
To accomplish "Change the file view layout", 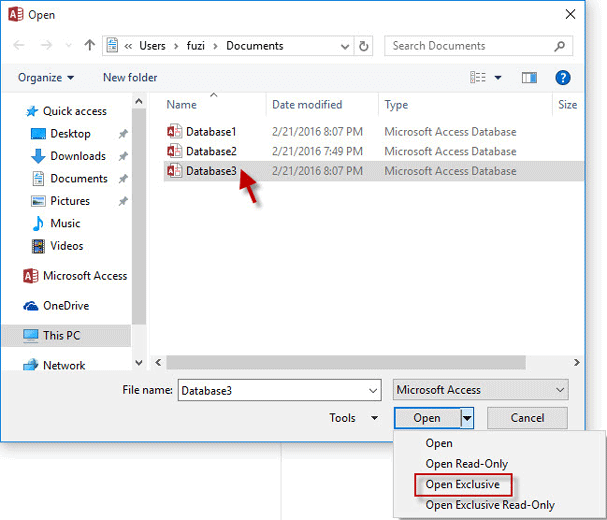I will coord(478,77).
